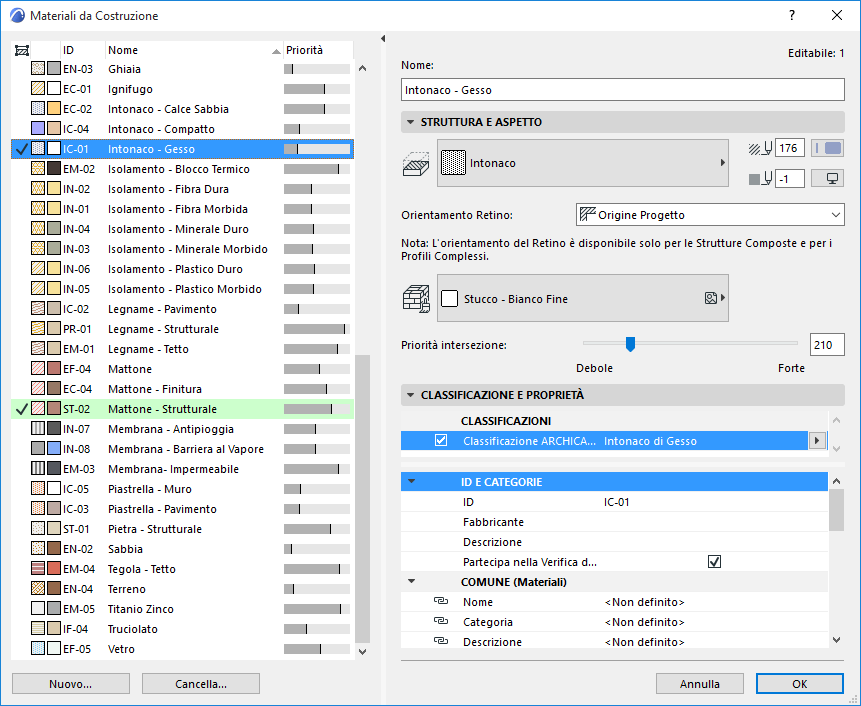The image size is (861, 706).
Task: Toggle the Classificazione ARCHICAD checkbox
Action: click(x=440, y=440)
